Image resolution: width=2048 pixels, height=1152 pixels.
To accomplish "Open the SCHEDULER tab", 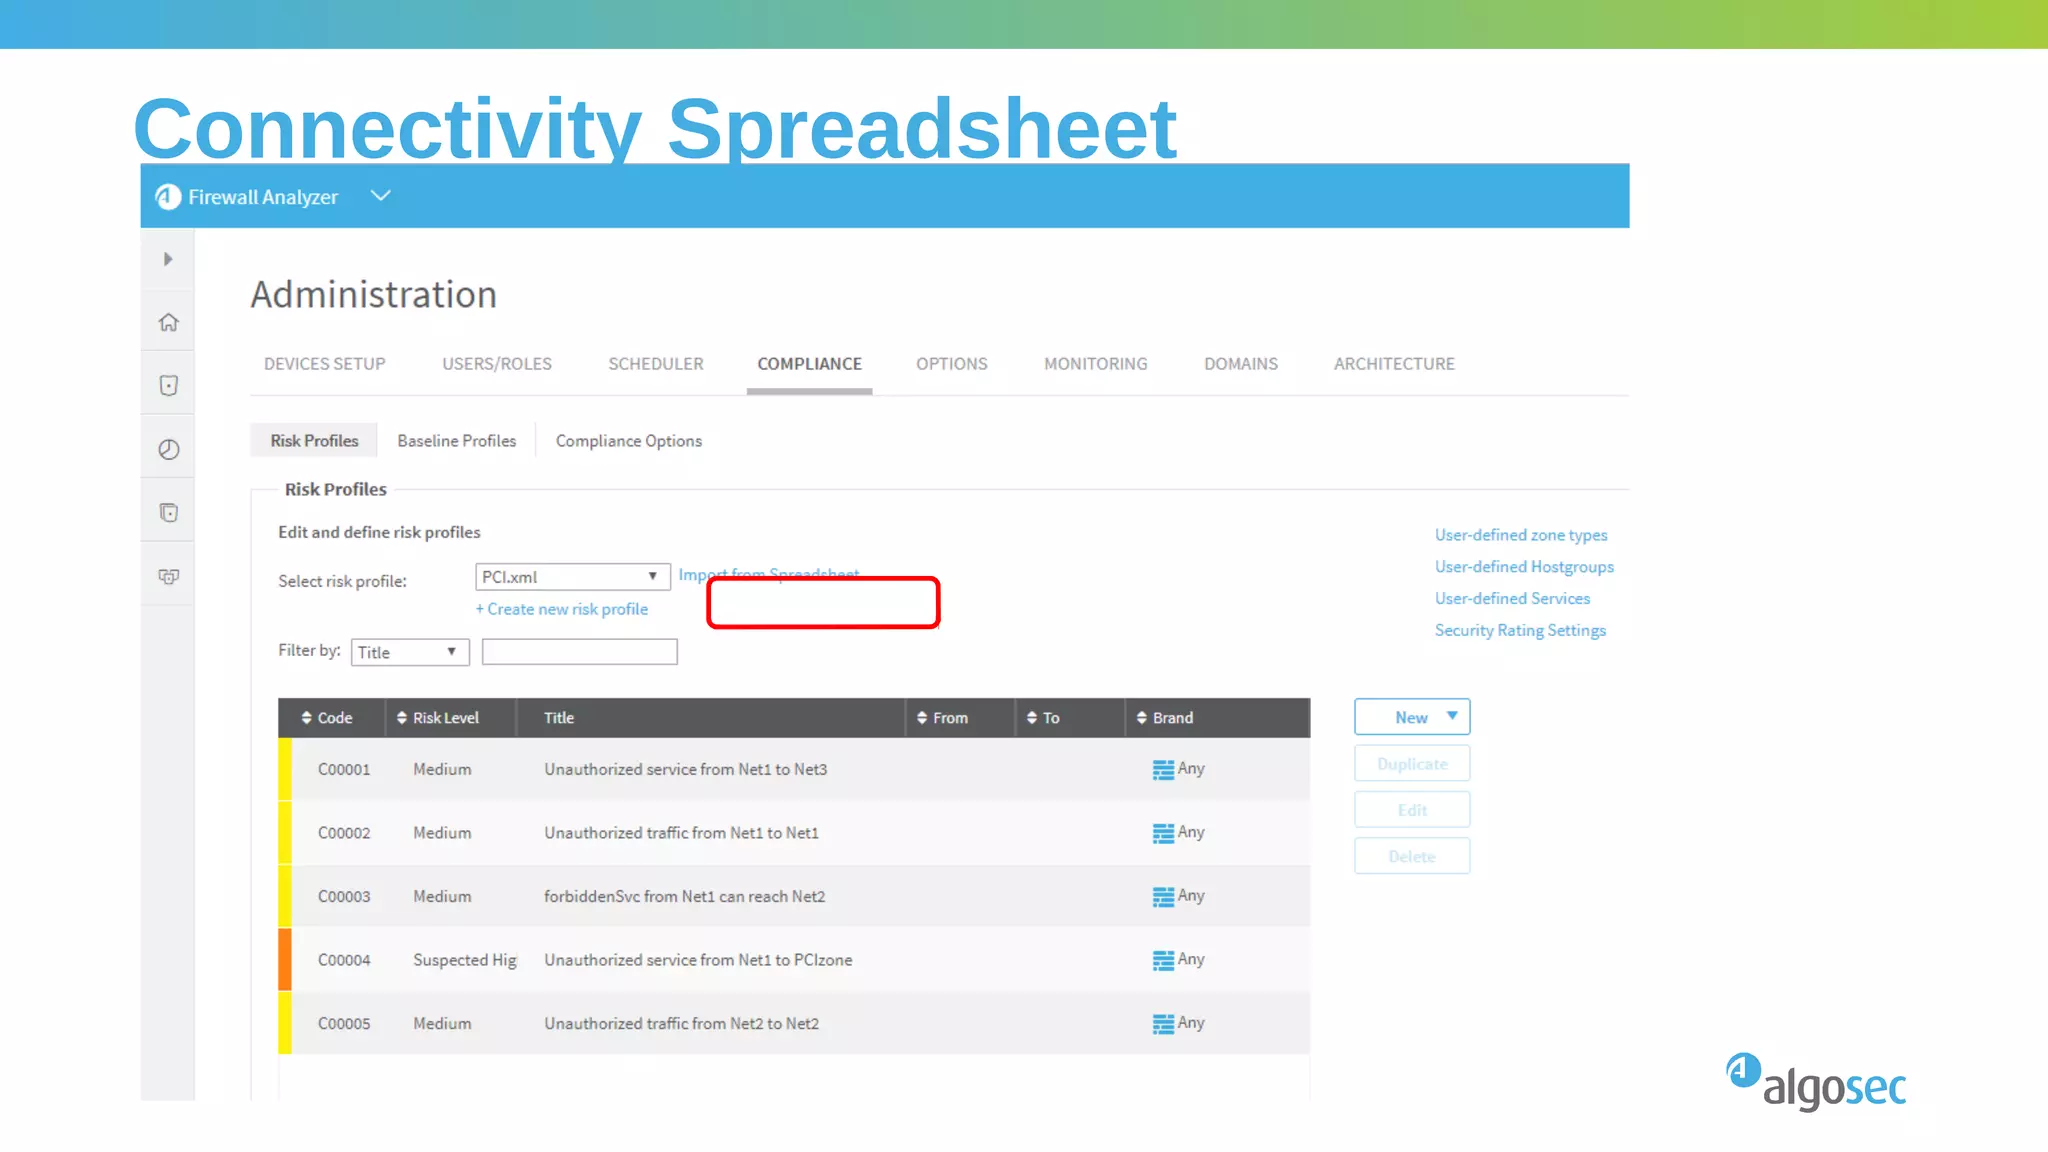I will [x=656, y=364].
